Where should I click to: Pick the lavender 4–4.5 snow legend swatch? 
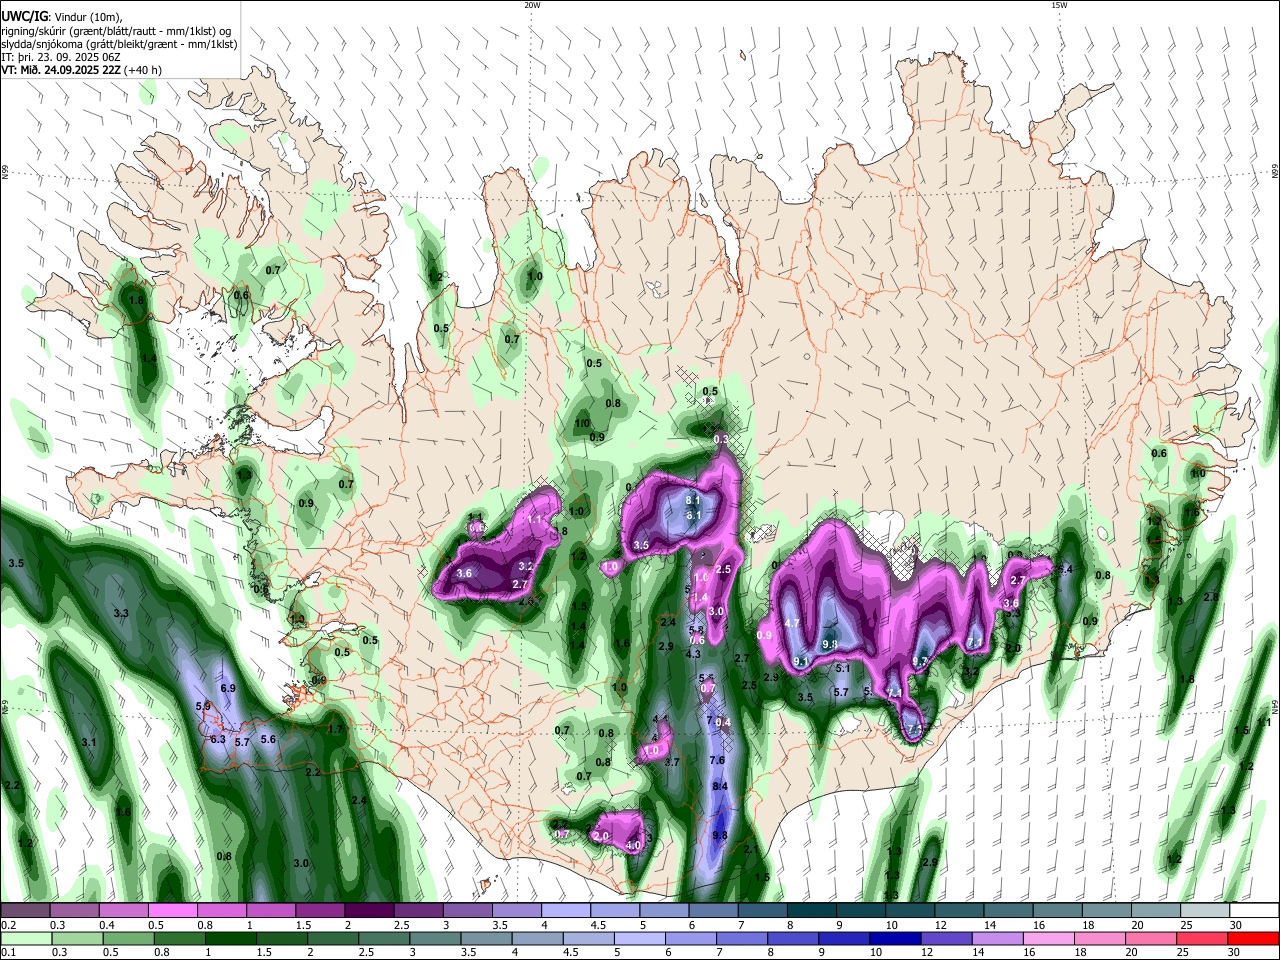click(x=566, y=910)
